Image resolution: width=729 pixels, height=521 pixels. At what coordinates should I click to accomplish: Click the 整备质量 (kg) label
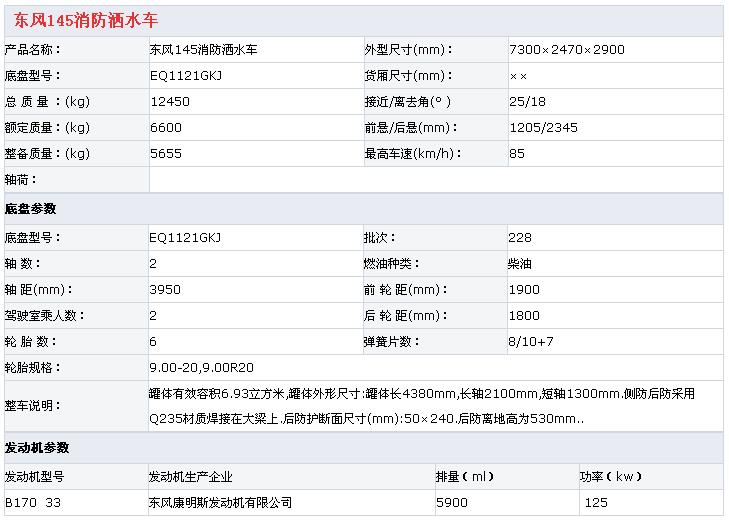(47, 154)
